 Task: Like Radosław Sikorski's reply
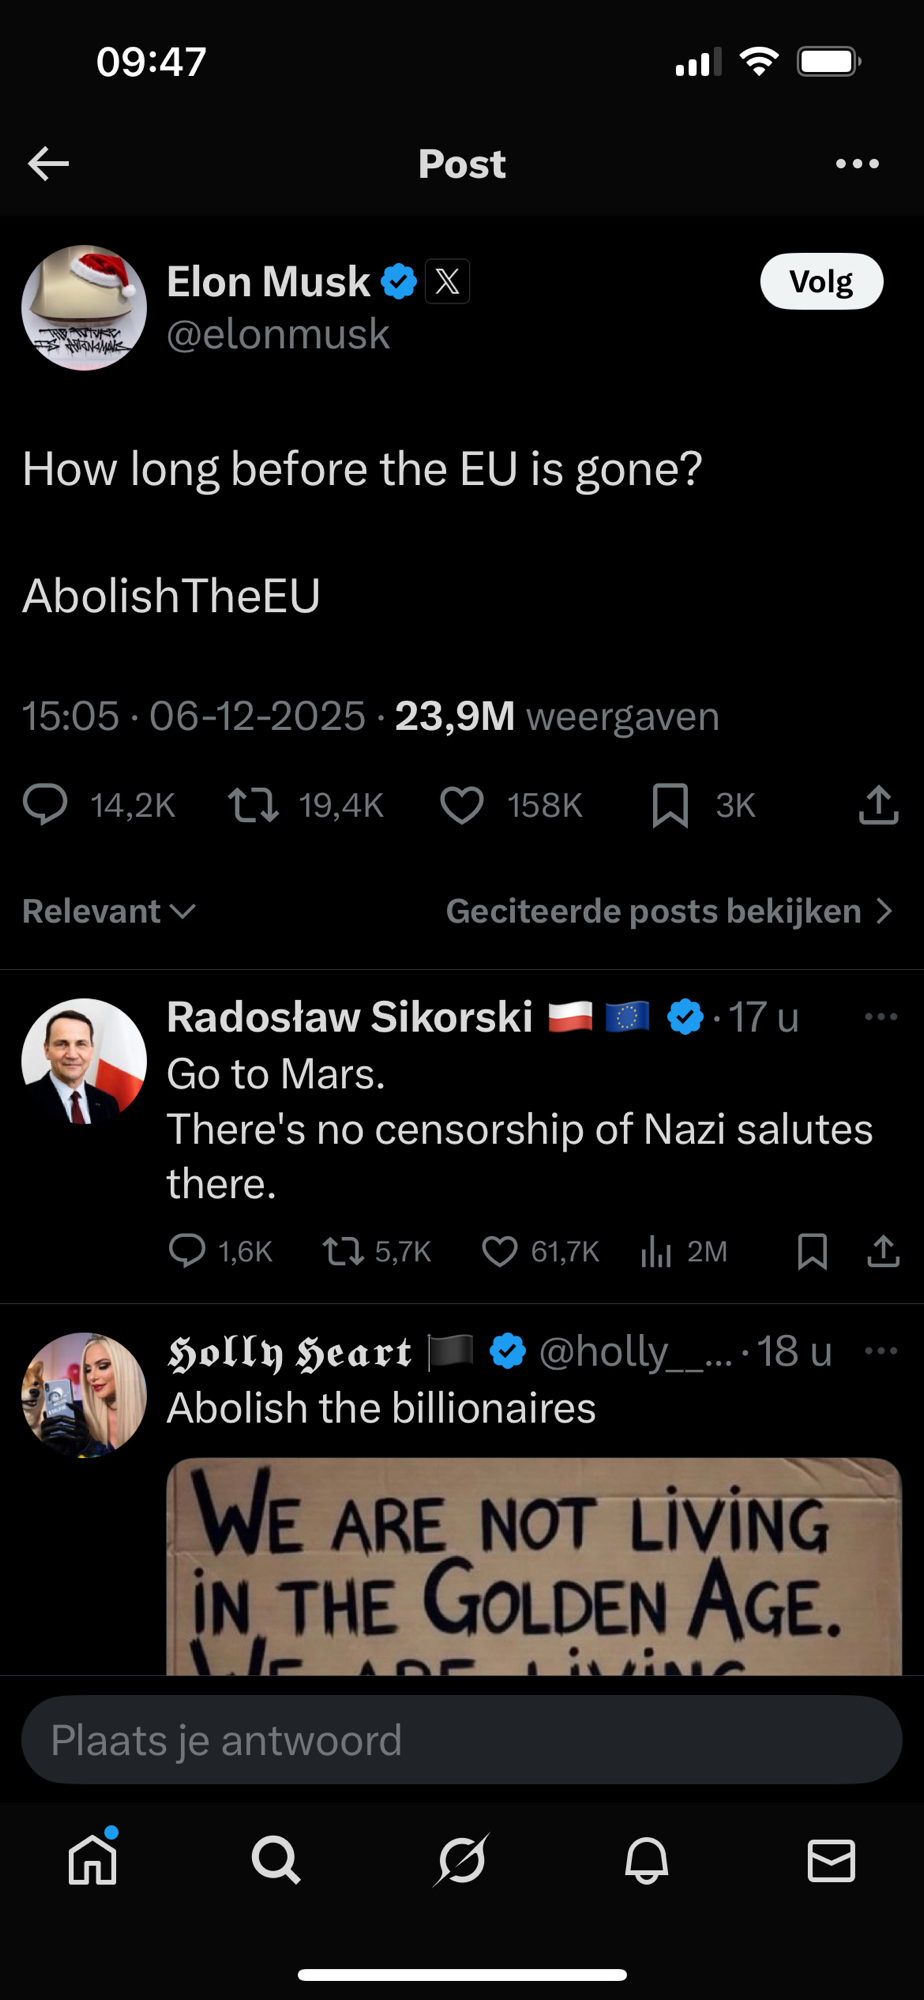point(500,1251)
